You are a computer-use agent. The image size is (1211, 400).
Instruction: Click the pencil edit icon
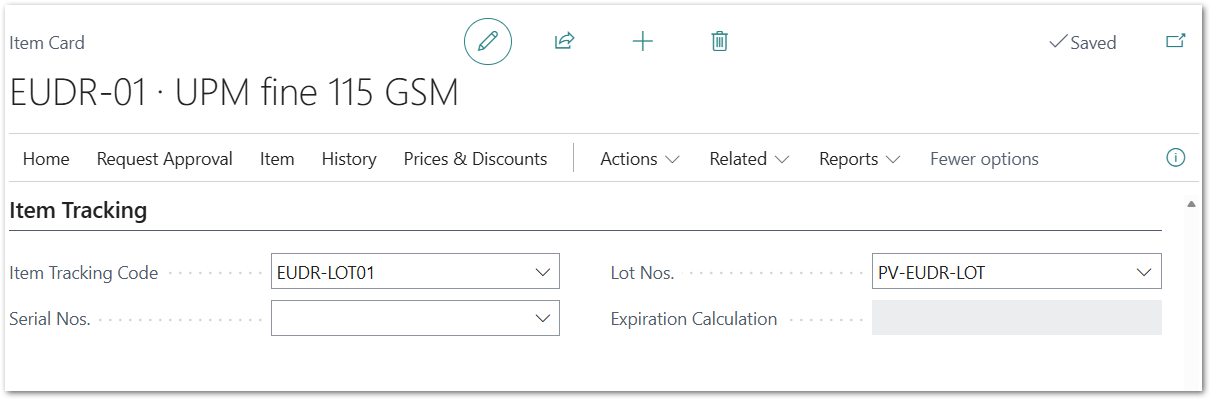[488, 42]
